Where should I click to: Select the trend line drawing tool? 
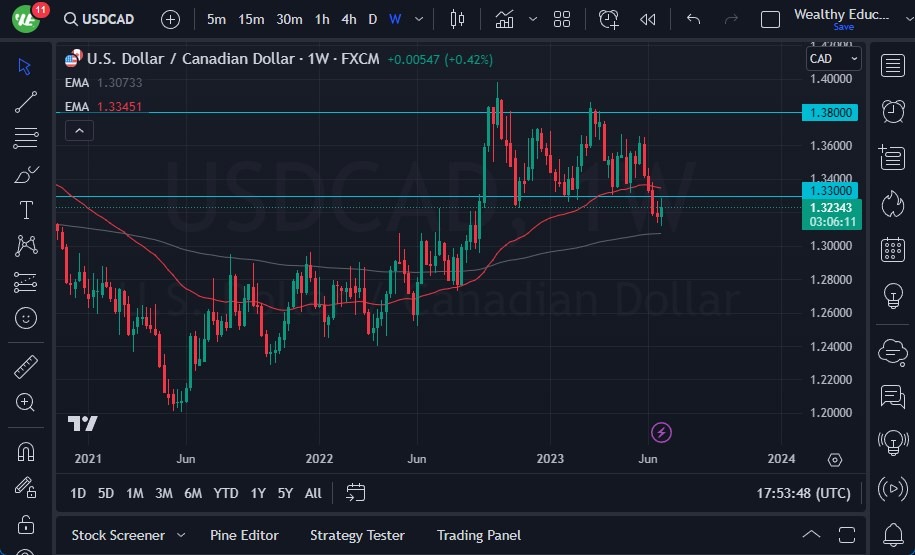pyautogui.click(x=26, y=101)
